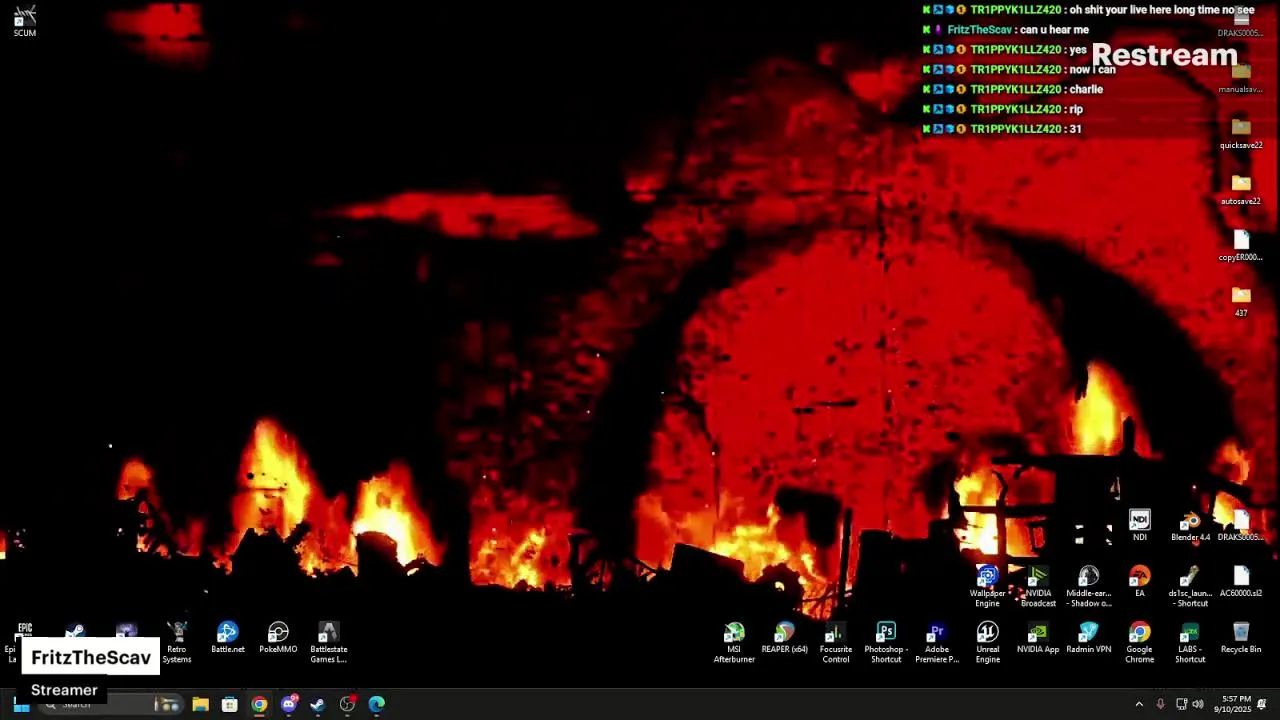Image resolution: width=1280 pixels, height=720 pixels.
Task: Select the manualsave folder on desktop
Action: (x=1241, y=77)
